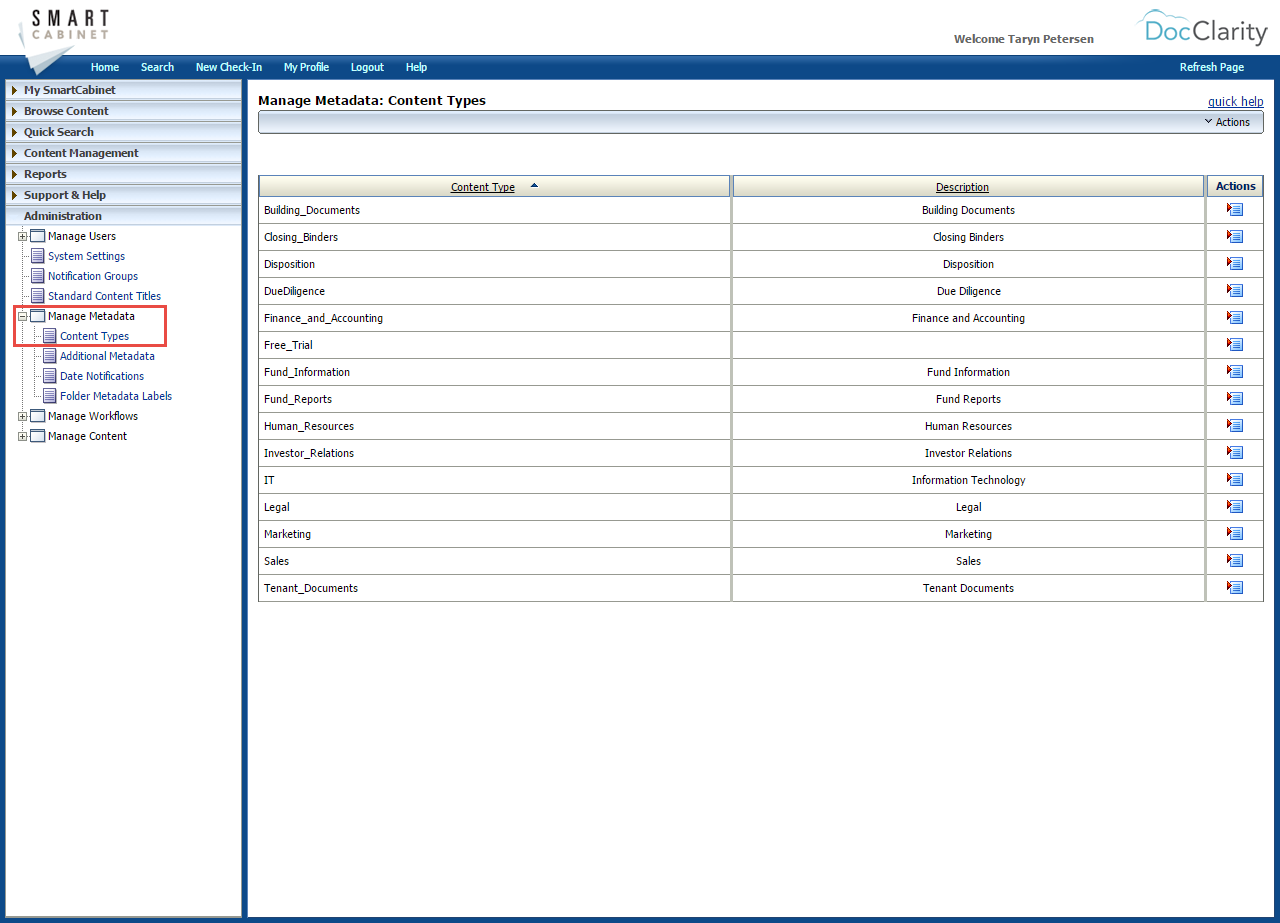Expand the Manage Users tree node
This screenshot has height=923, width=1280.
(x=22, y=236)
